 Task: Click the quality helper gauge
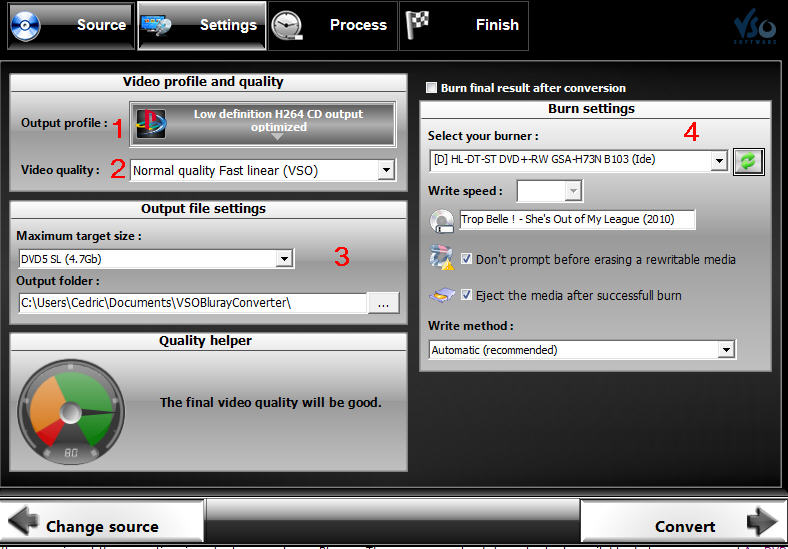coord(71,412)
